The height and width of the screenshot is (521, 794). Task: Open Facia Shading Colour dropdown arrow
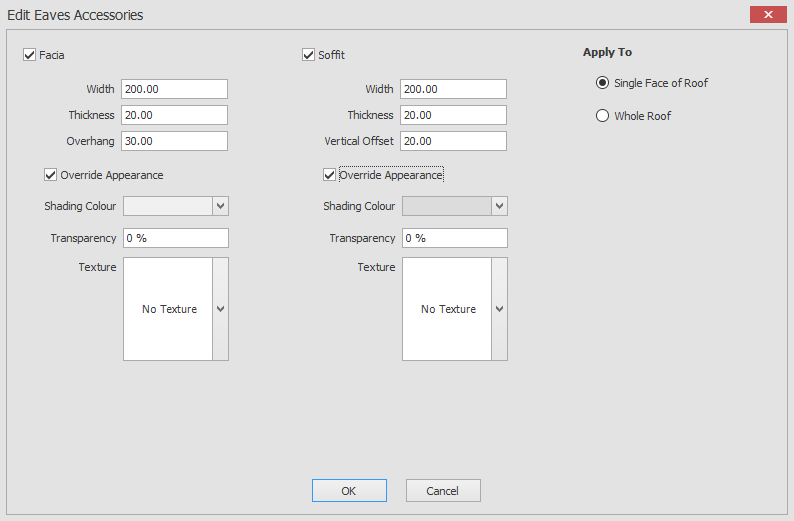(x=221, y=206)
